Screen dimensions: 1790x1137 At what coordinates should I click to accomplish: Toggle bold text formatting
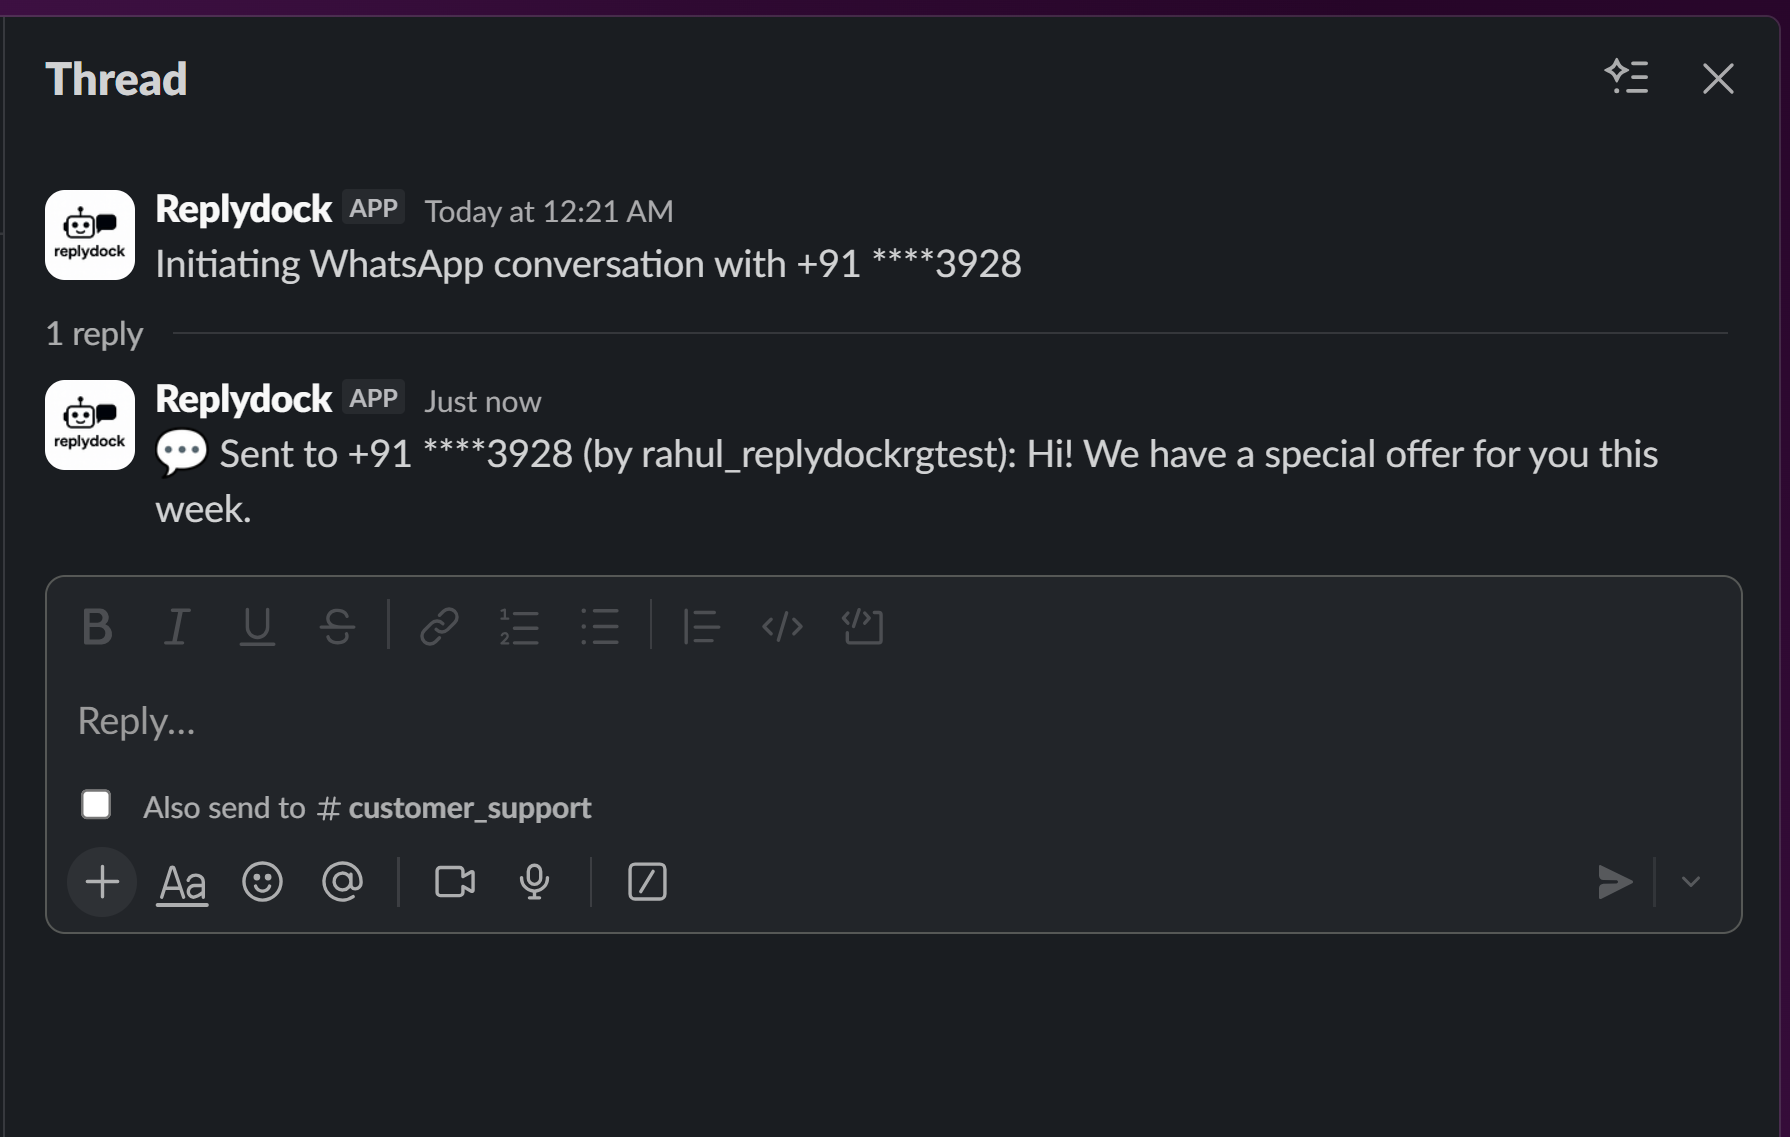96,627
